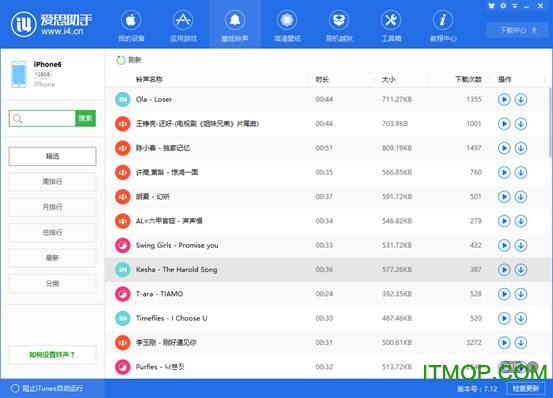Open the title bar dropdown menu arrow
The width and height of the screenshot is (553, 398).
(x=515, y=6)
